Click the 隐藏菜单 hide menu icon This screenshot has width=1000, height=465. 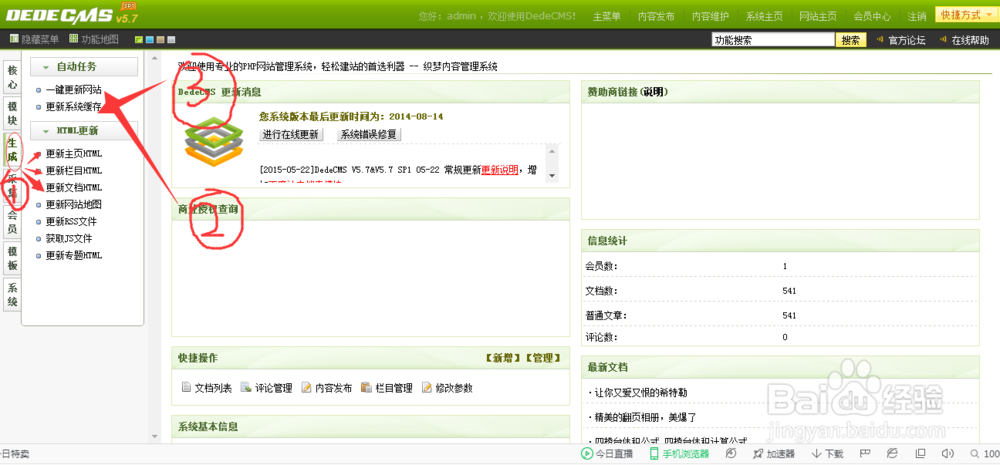click(14, 40)
